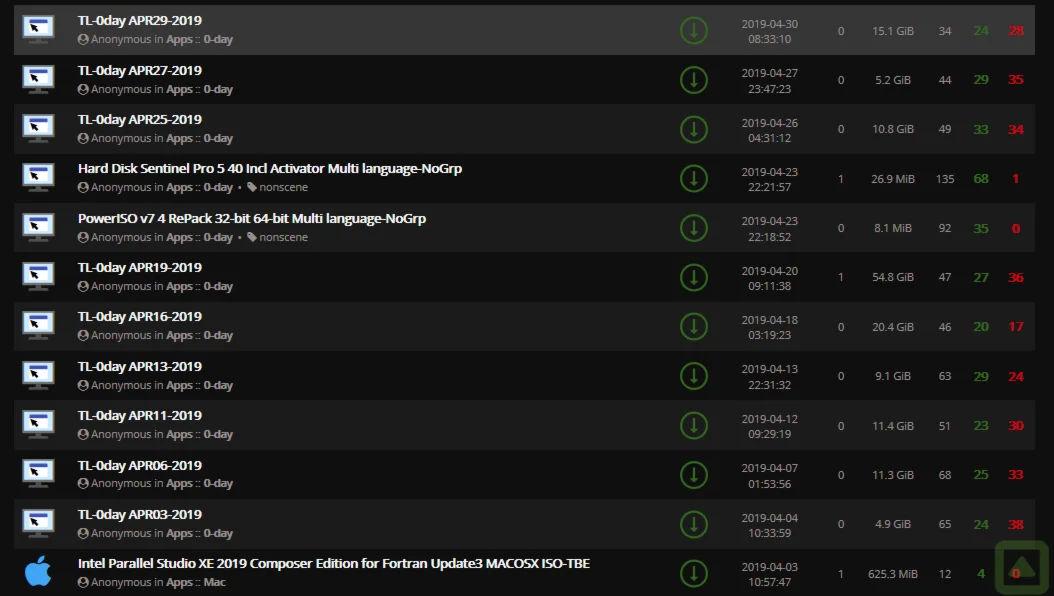Screen dimensions: 1054x596
Task: Click 26.9 MiB size of Hard Disk Sentinel
Action: [x=893, y=179]
